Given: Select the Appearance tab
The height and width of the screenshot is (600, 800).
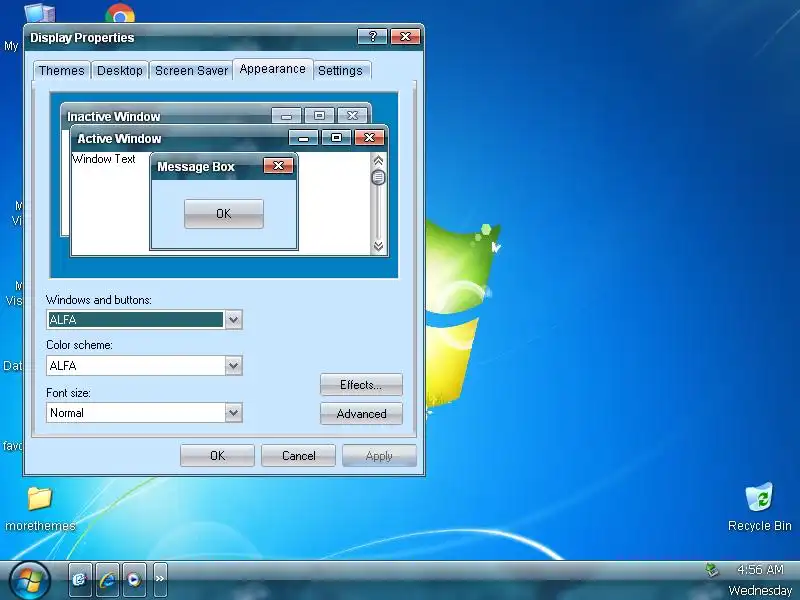Looking at the screenshot, I should pyautogui.click(x=272, y=69).
